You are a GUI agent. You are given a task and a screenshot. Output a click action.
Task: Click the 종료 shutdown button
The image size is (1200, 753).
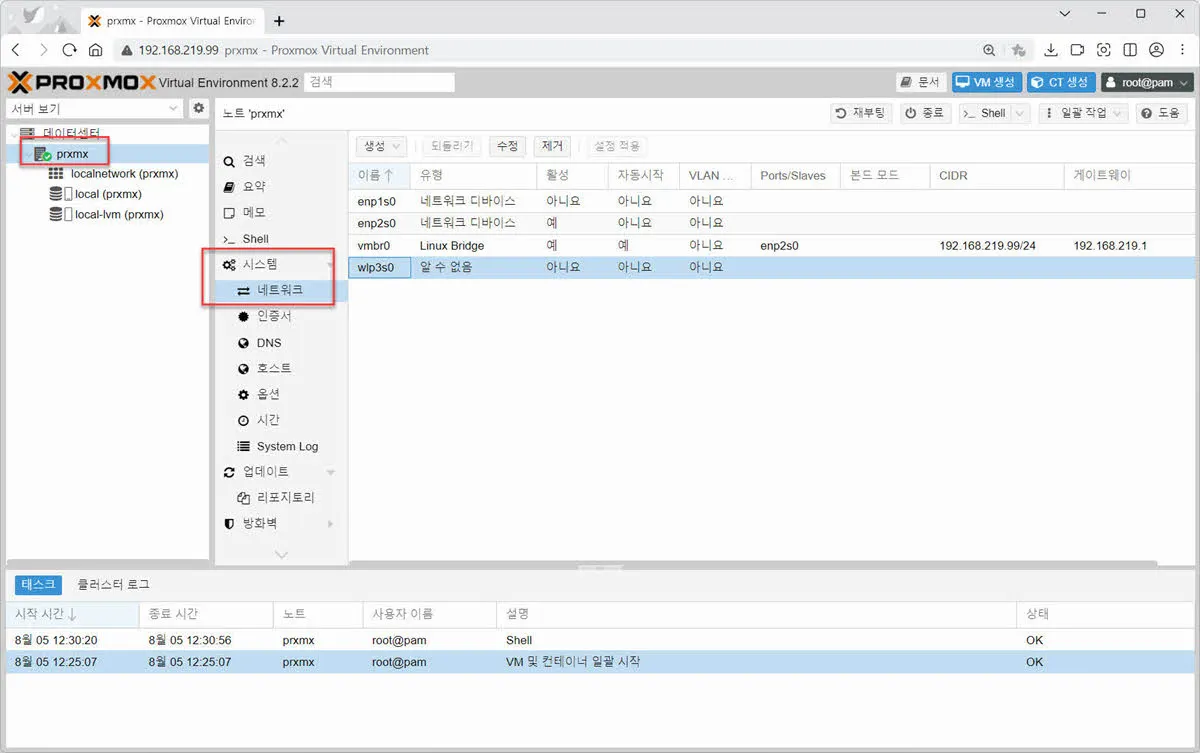[x=925, y=114]
